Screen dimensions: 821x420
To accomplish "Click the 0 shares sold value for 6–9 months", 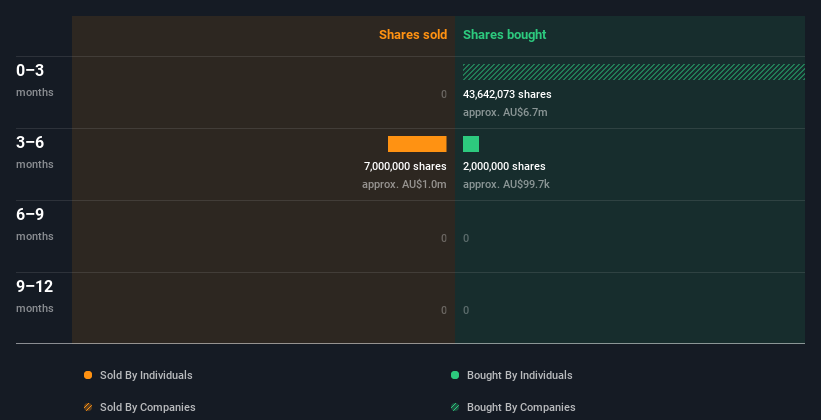I will [444, 238].
